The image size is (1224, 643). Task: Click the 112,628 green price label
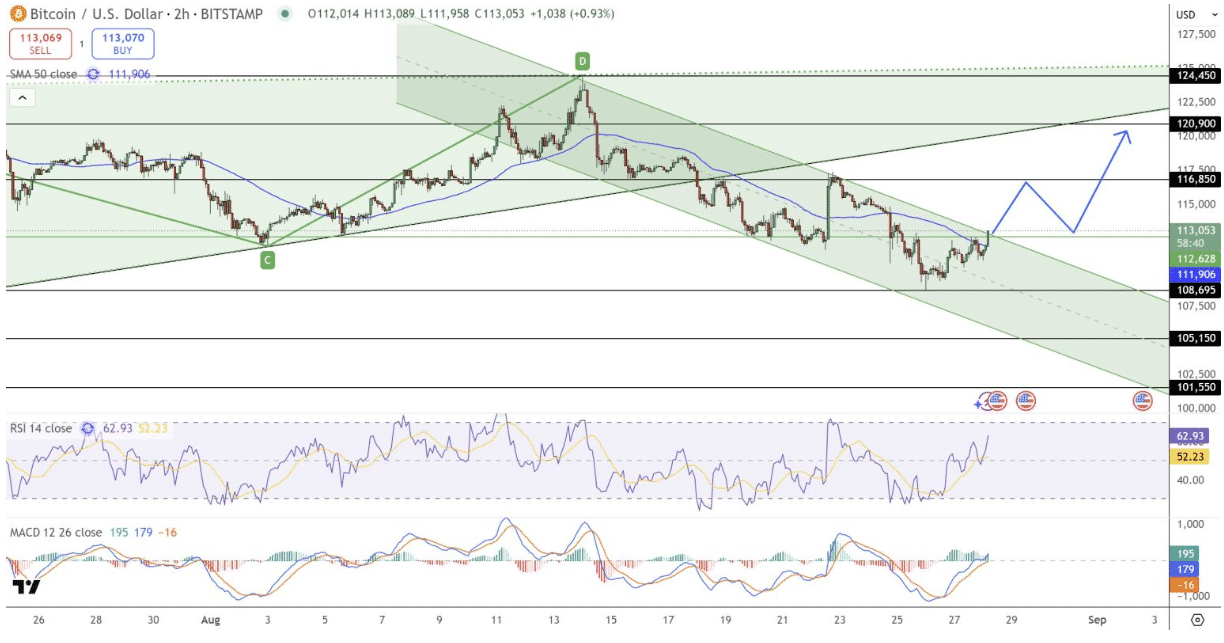pyautogui.click(x=1195, y=258)
